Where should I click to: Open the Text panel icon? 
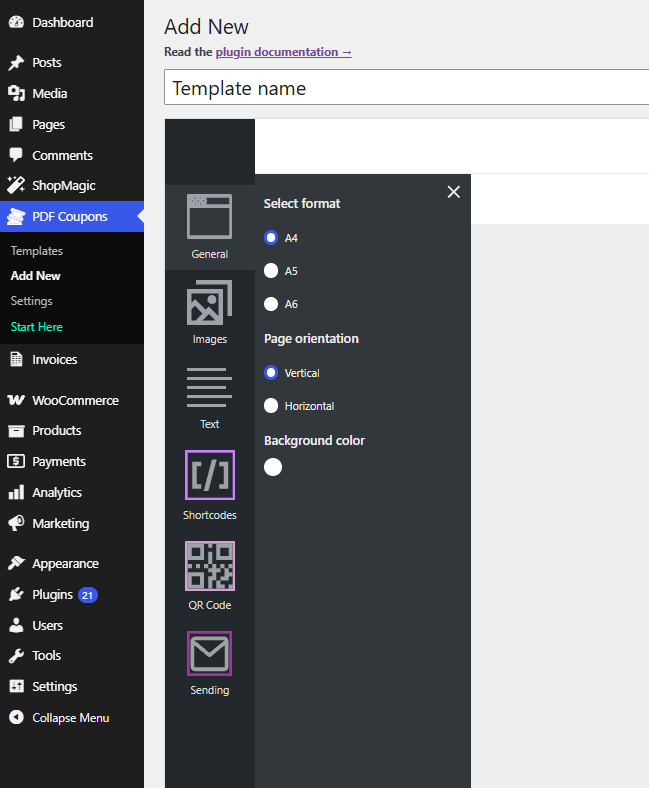pyautogui.click(x=210, y=387)
